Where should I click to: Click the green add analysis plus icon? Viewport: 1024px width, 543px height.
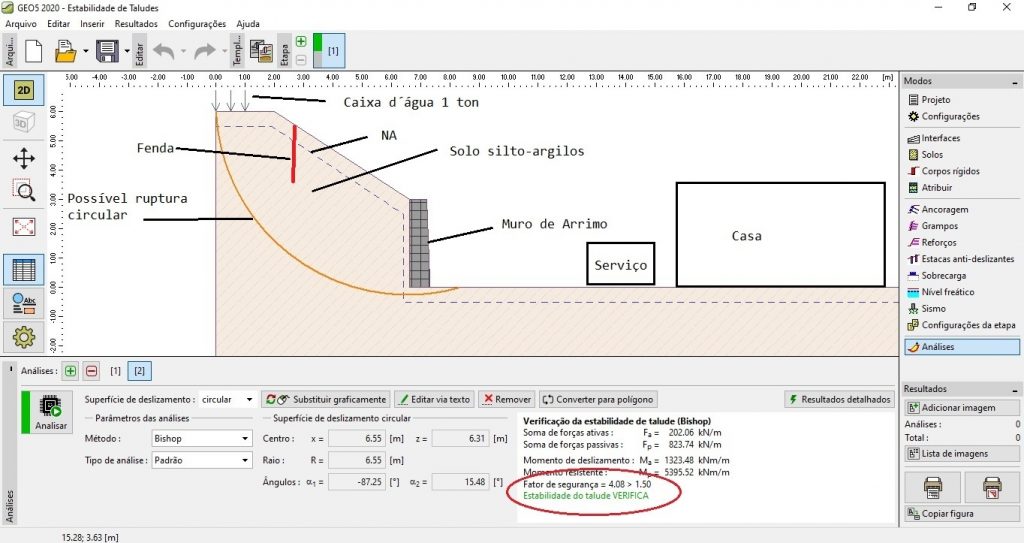coord(71,371)
